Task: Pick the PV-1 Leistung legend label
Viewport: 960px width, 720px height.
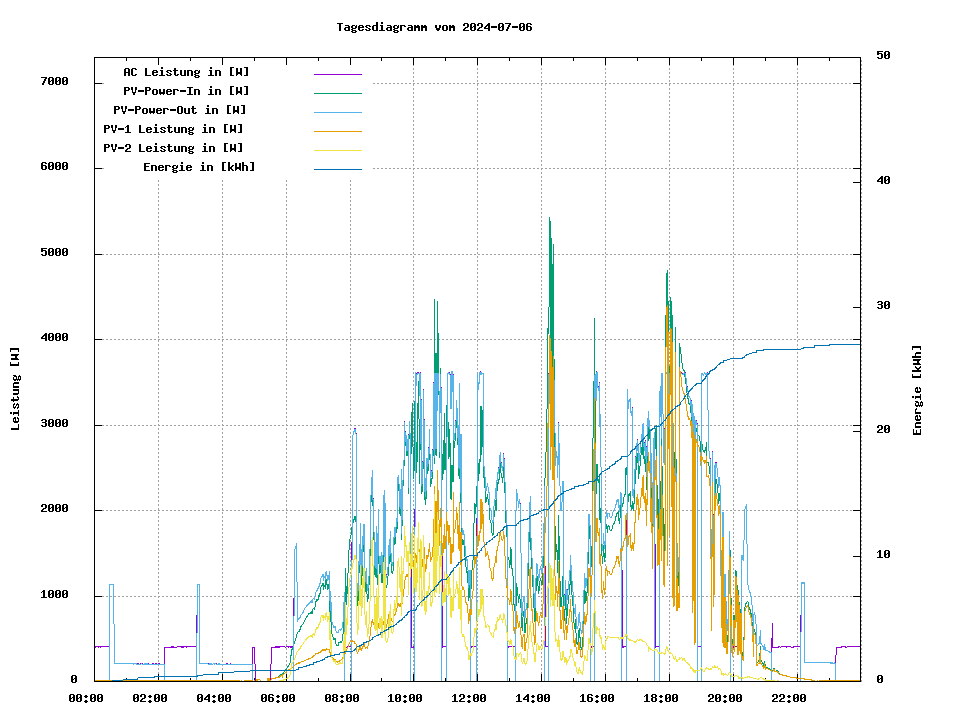Action: click(x=173, y=129)
